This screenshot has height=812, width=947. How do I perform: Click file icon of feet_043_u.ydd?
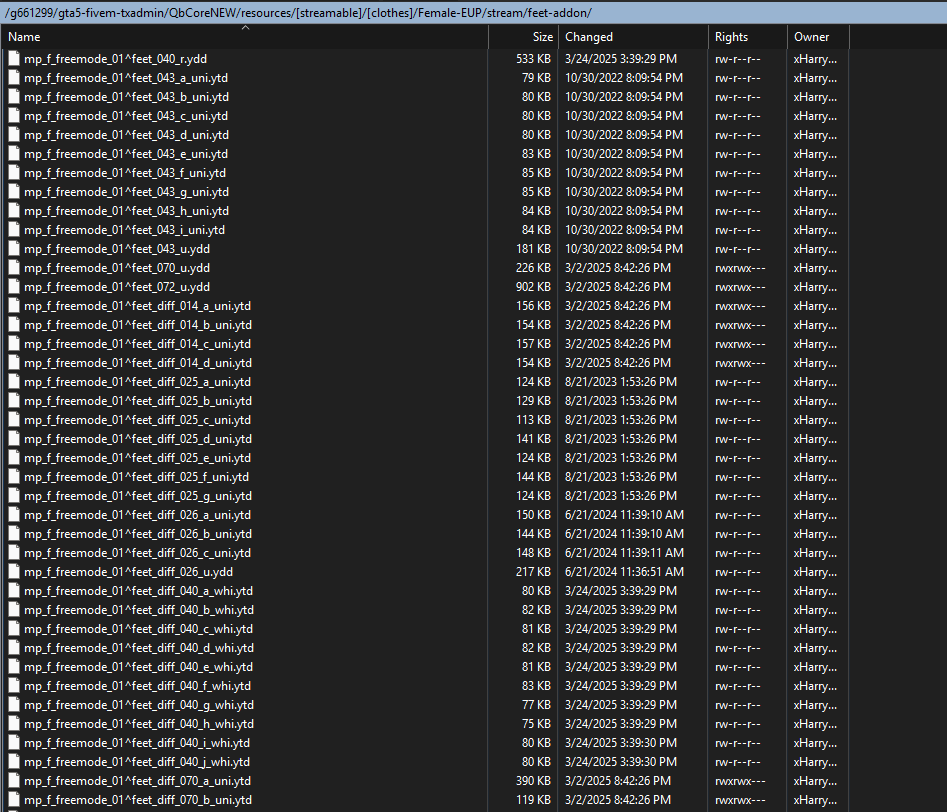pyautogui.click(x=14, y=249)
